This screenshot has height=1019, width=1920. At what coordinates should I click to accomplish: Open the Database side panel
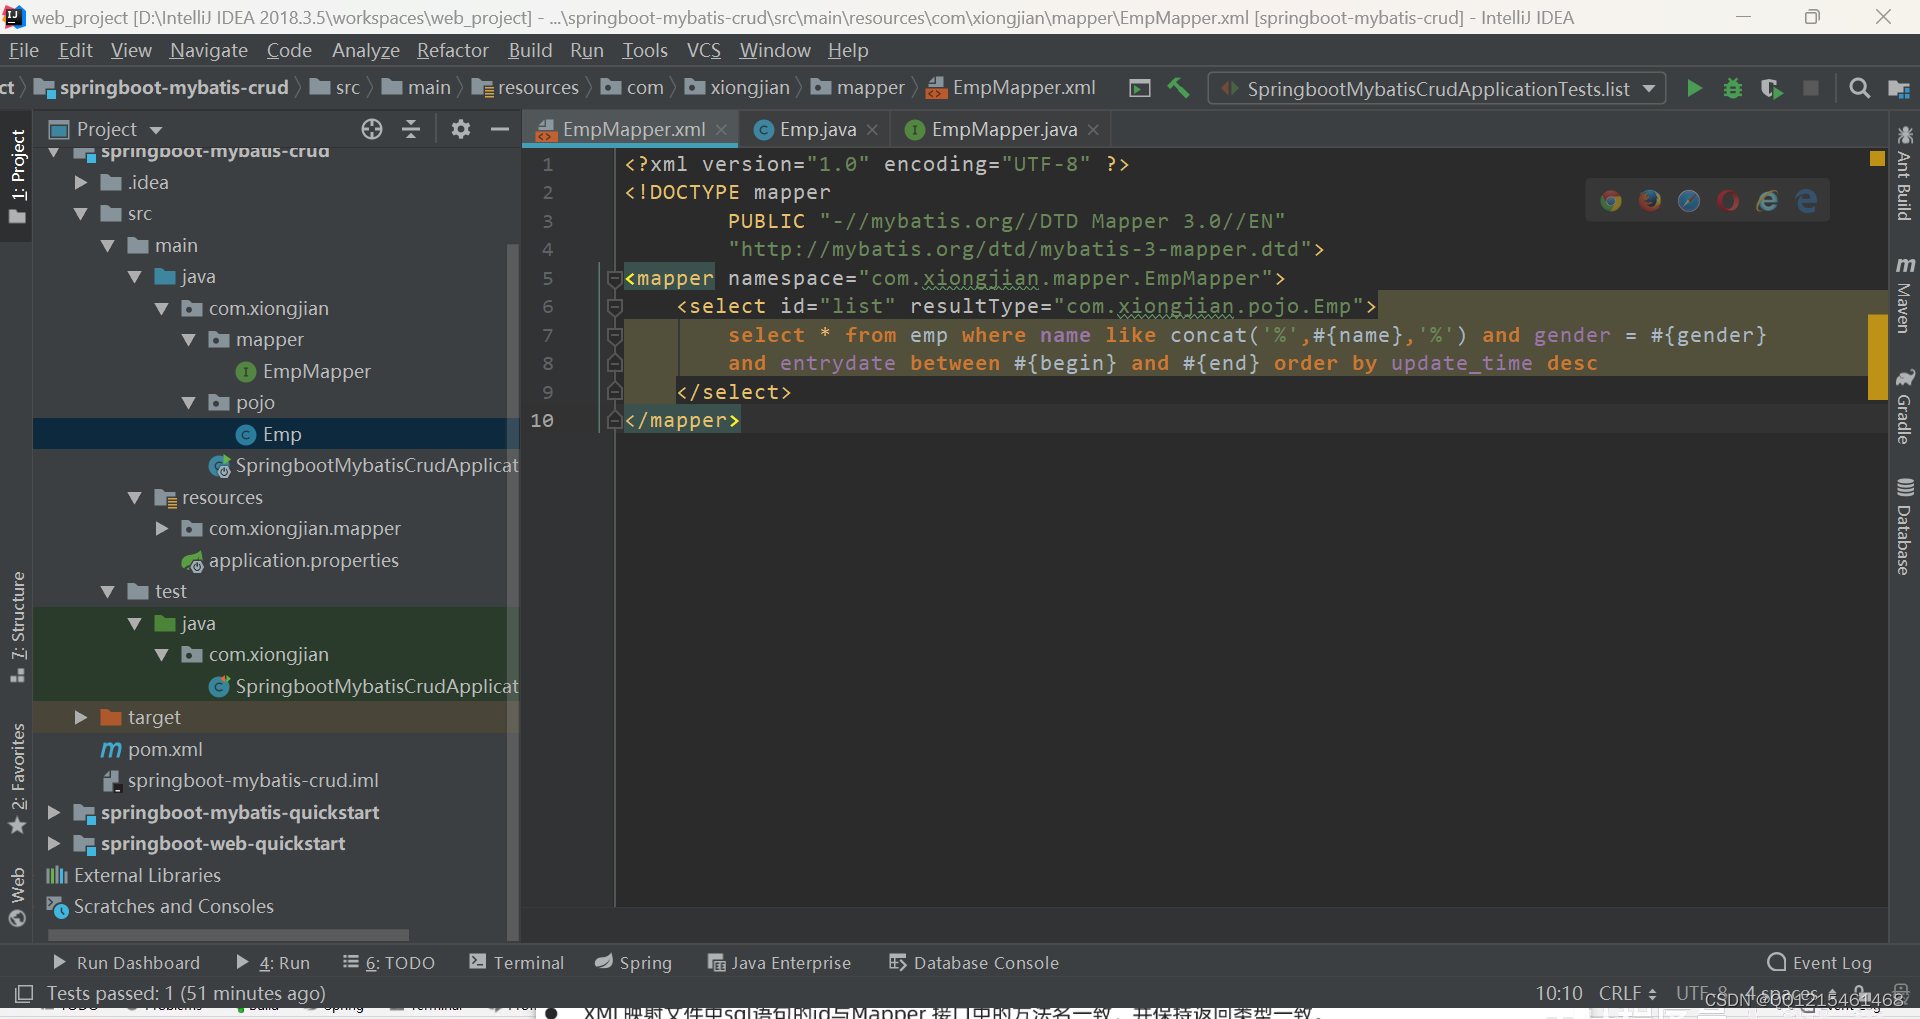coord(1904,526)
